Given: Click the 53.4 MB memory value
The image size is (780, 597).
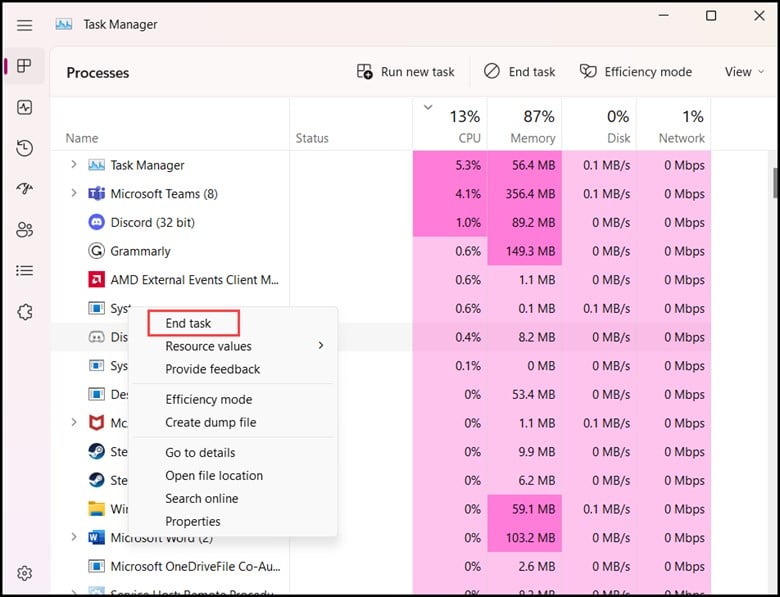Looking at the screenshot, I should (533, 395).
